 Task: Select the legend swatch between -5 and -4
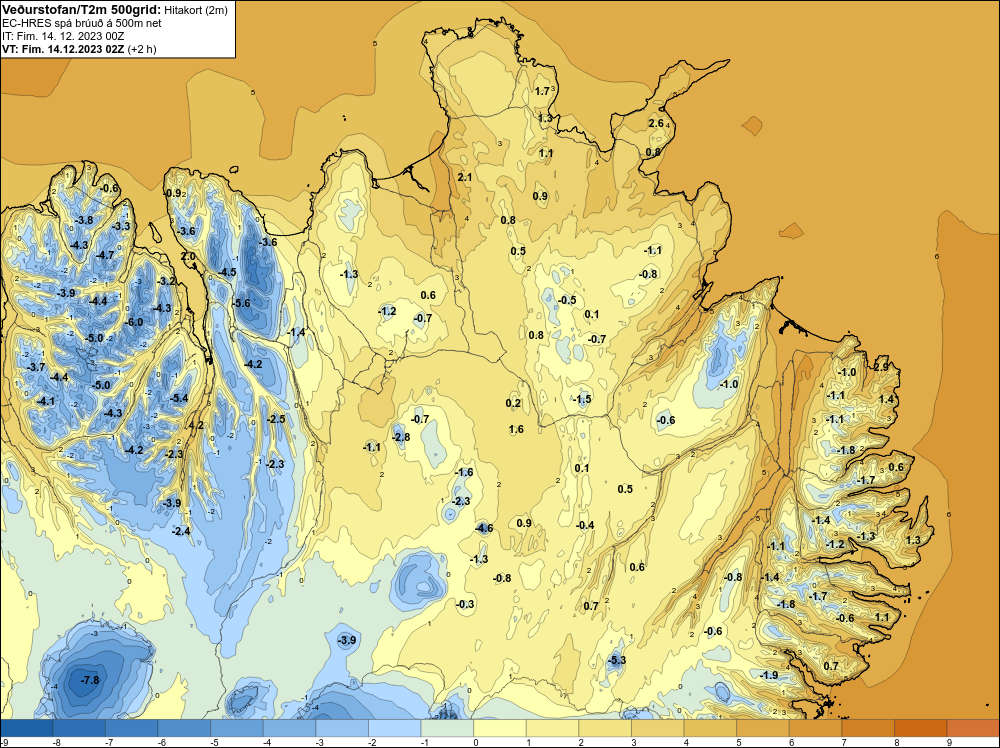(237, 728)
